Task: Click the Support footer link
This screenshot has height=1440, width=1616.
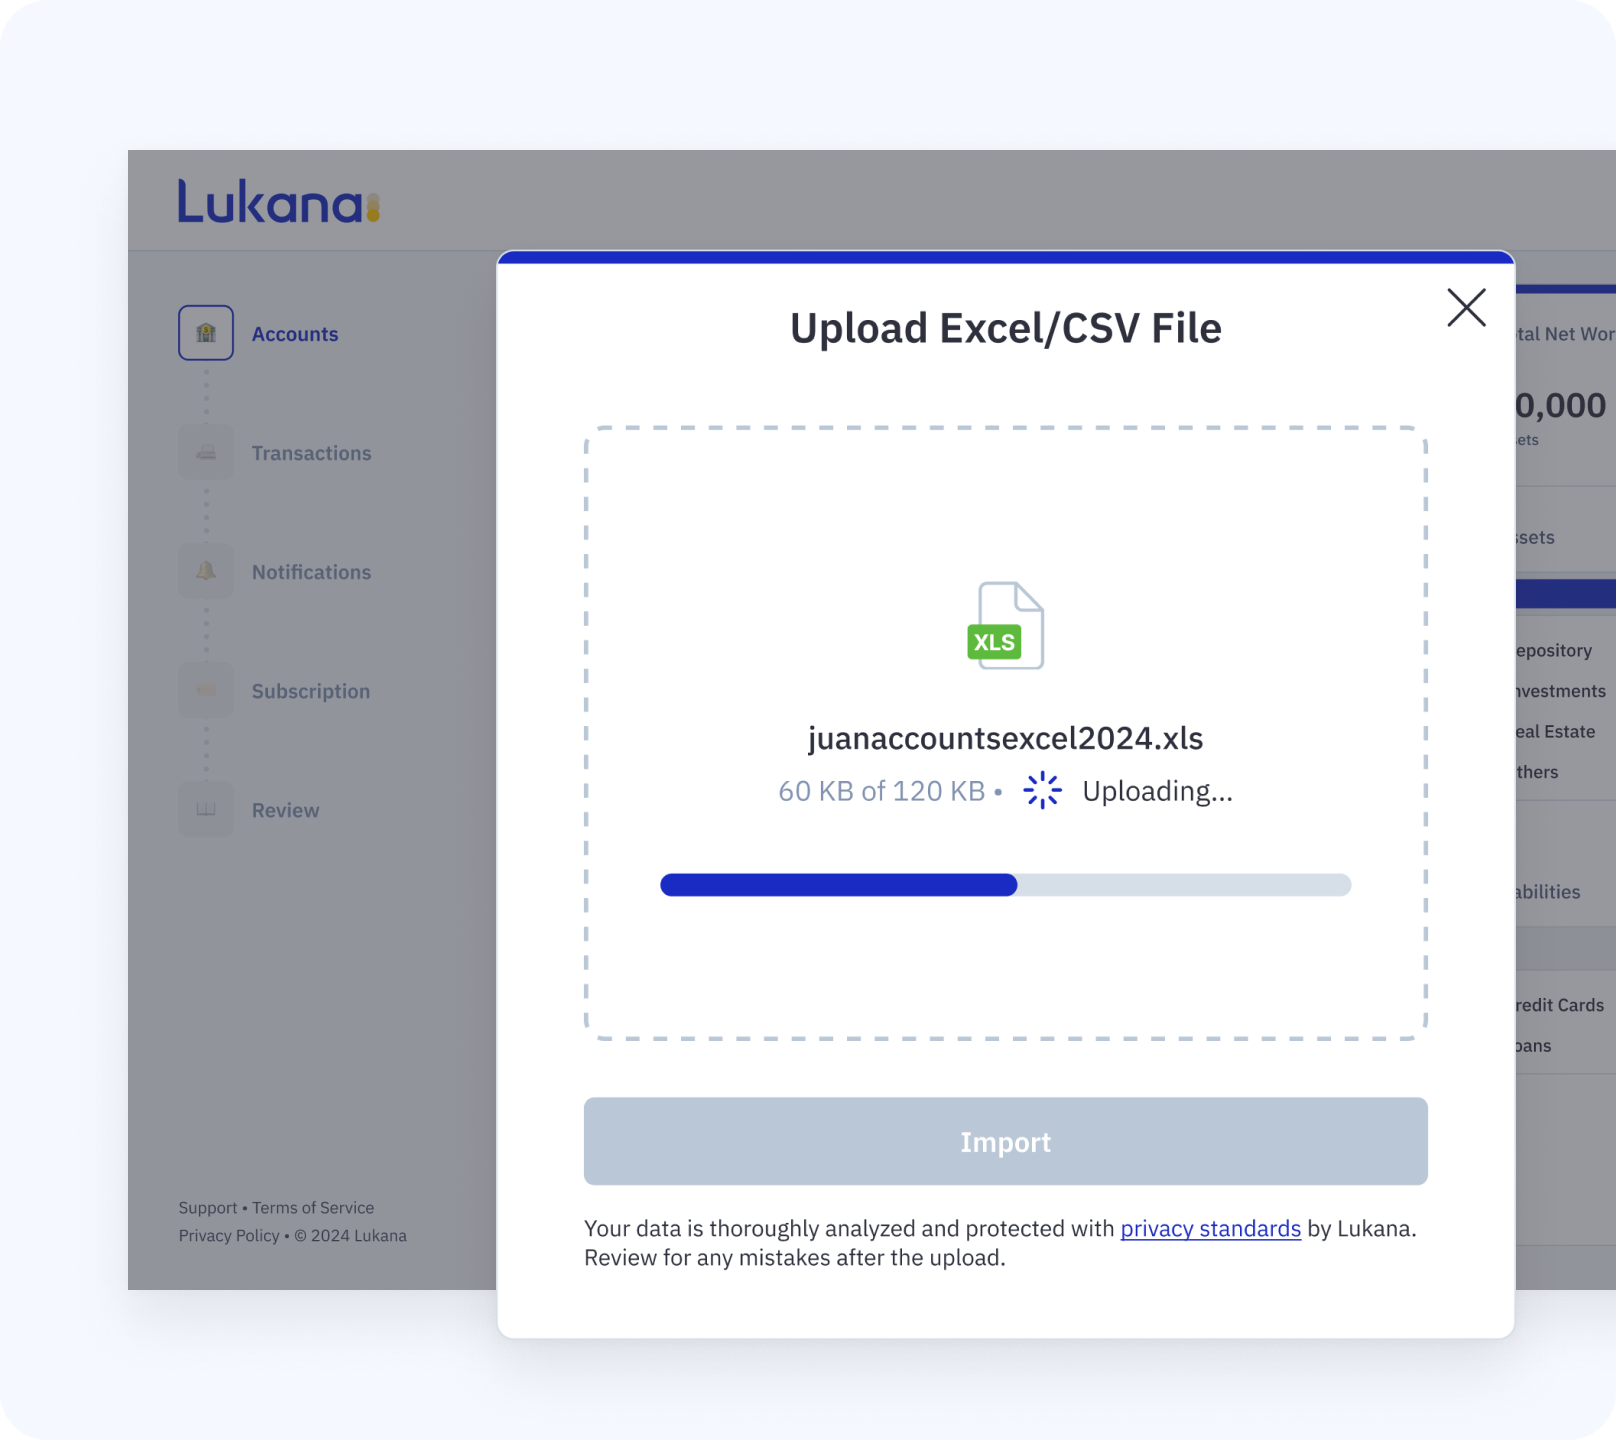Action: 208,1208
